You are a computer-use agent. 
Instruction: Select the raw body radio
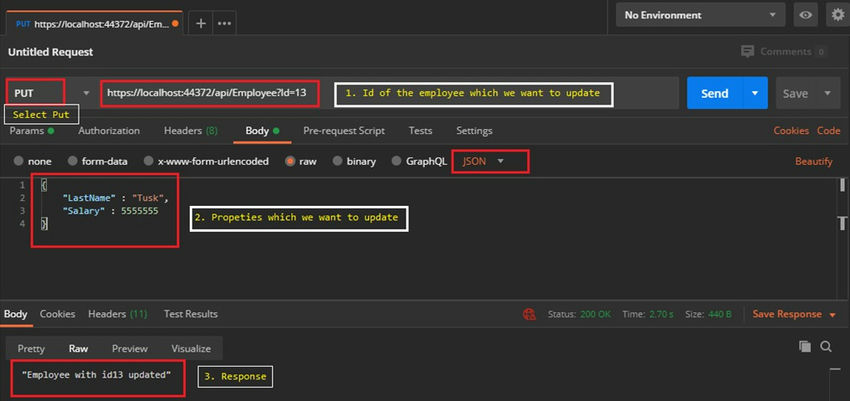click(290, 161)
